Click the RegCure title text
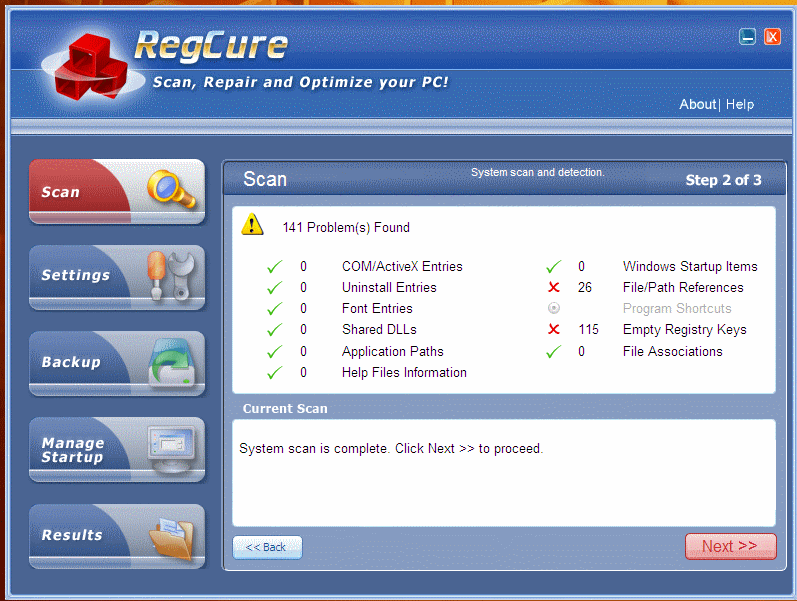 coord(211,46)
